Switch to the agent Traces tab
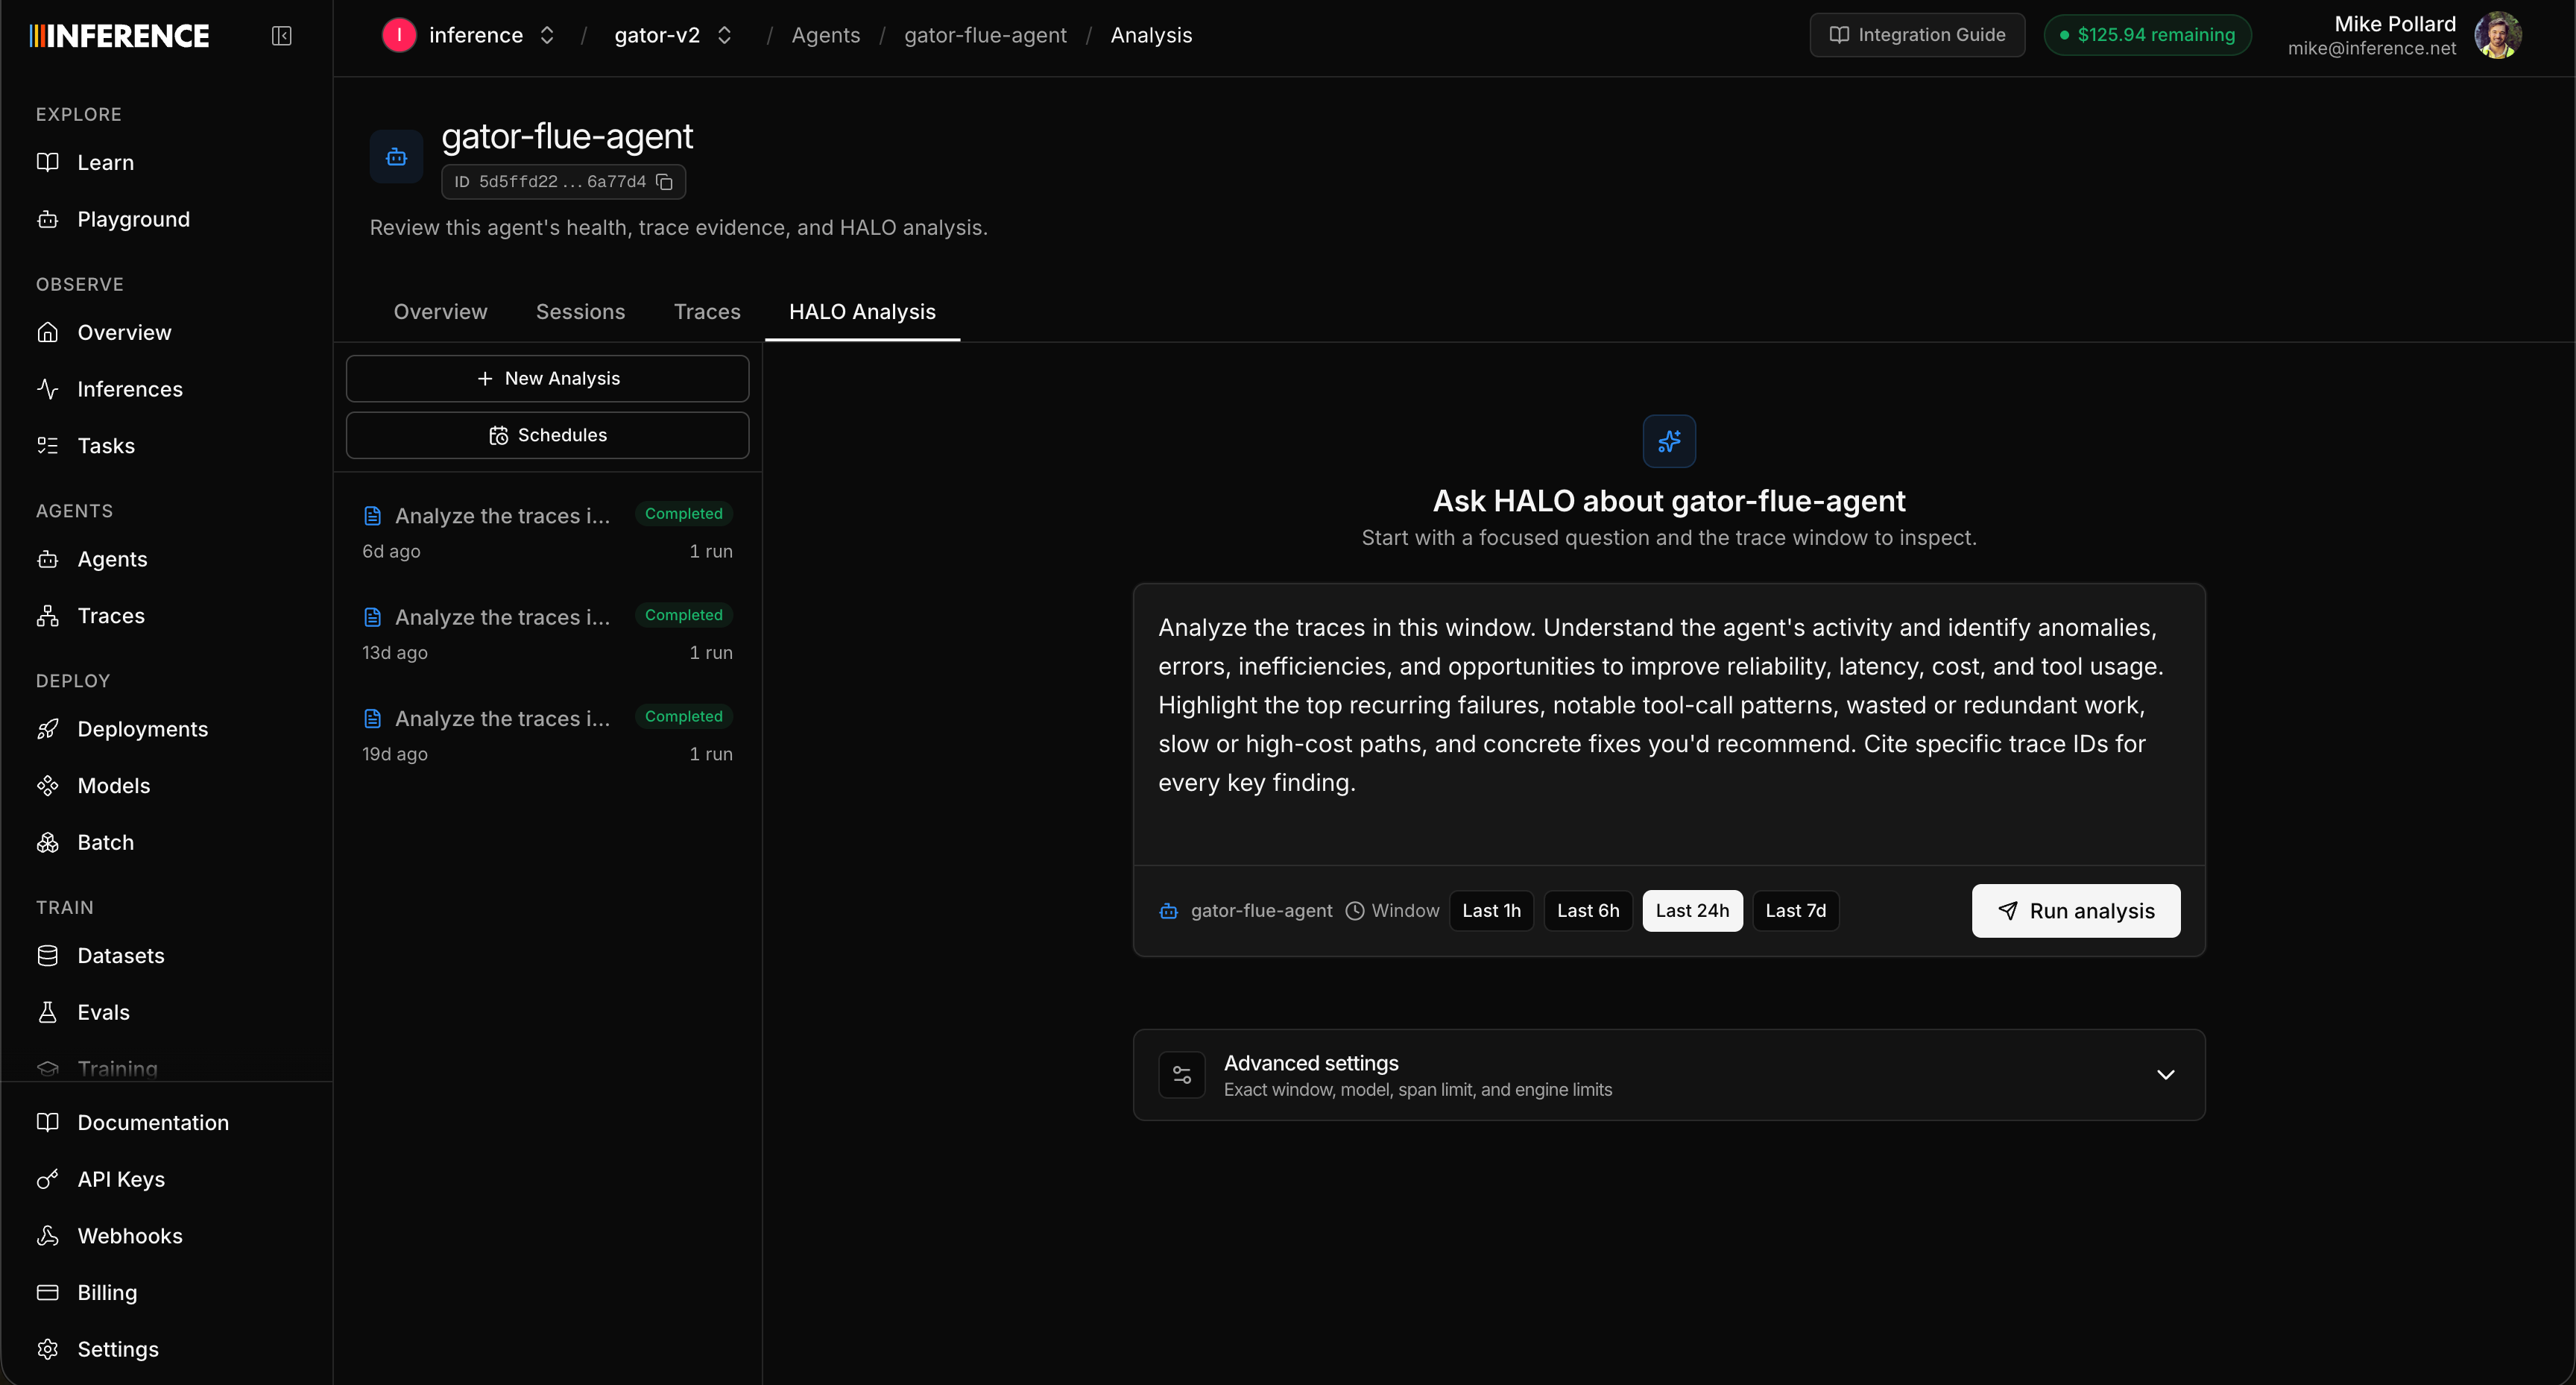 coord(707,312)
